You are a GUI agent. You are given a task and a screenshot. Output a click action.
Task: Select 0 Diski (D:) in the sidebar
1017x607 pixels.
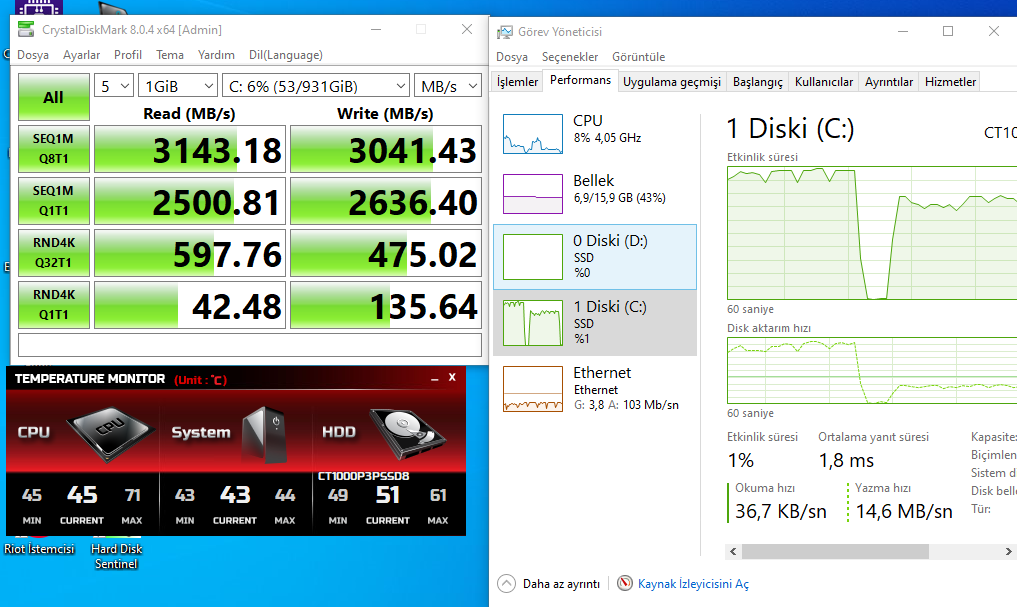595,257
